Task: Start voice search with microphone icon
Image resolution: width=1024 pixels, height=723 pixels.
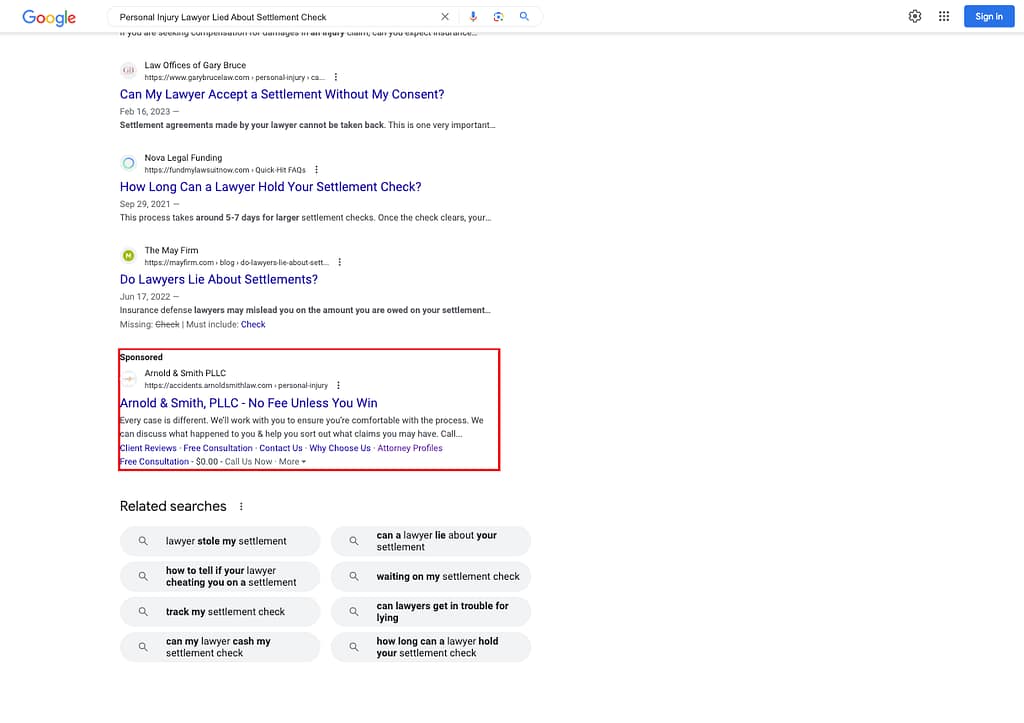Action: tap(473, 17)
